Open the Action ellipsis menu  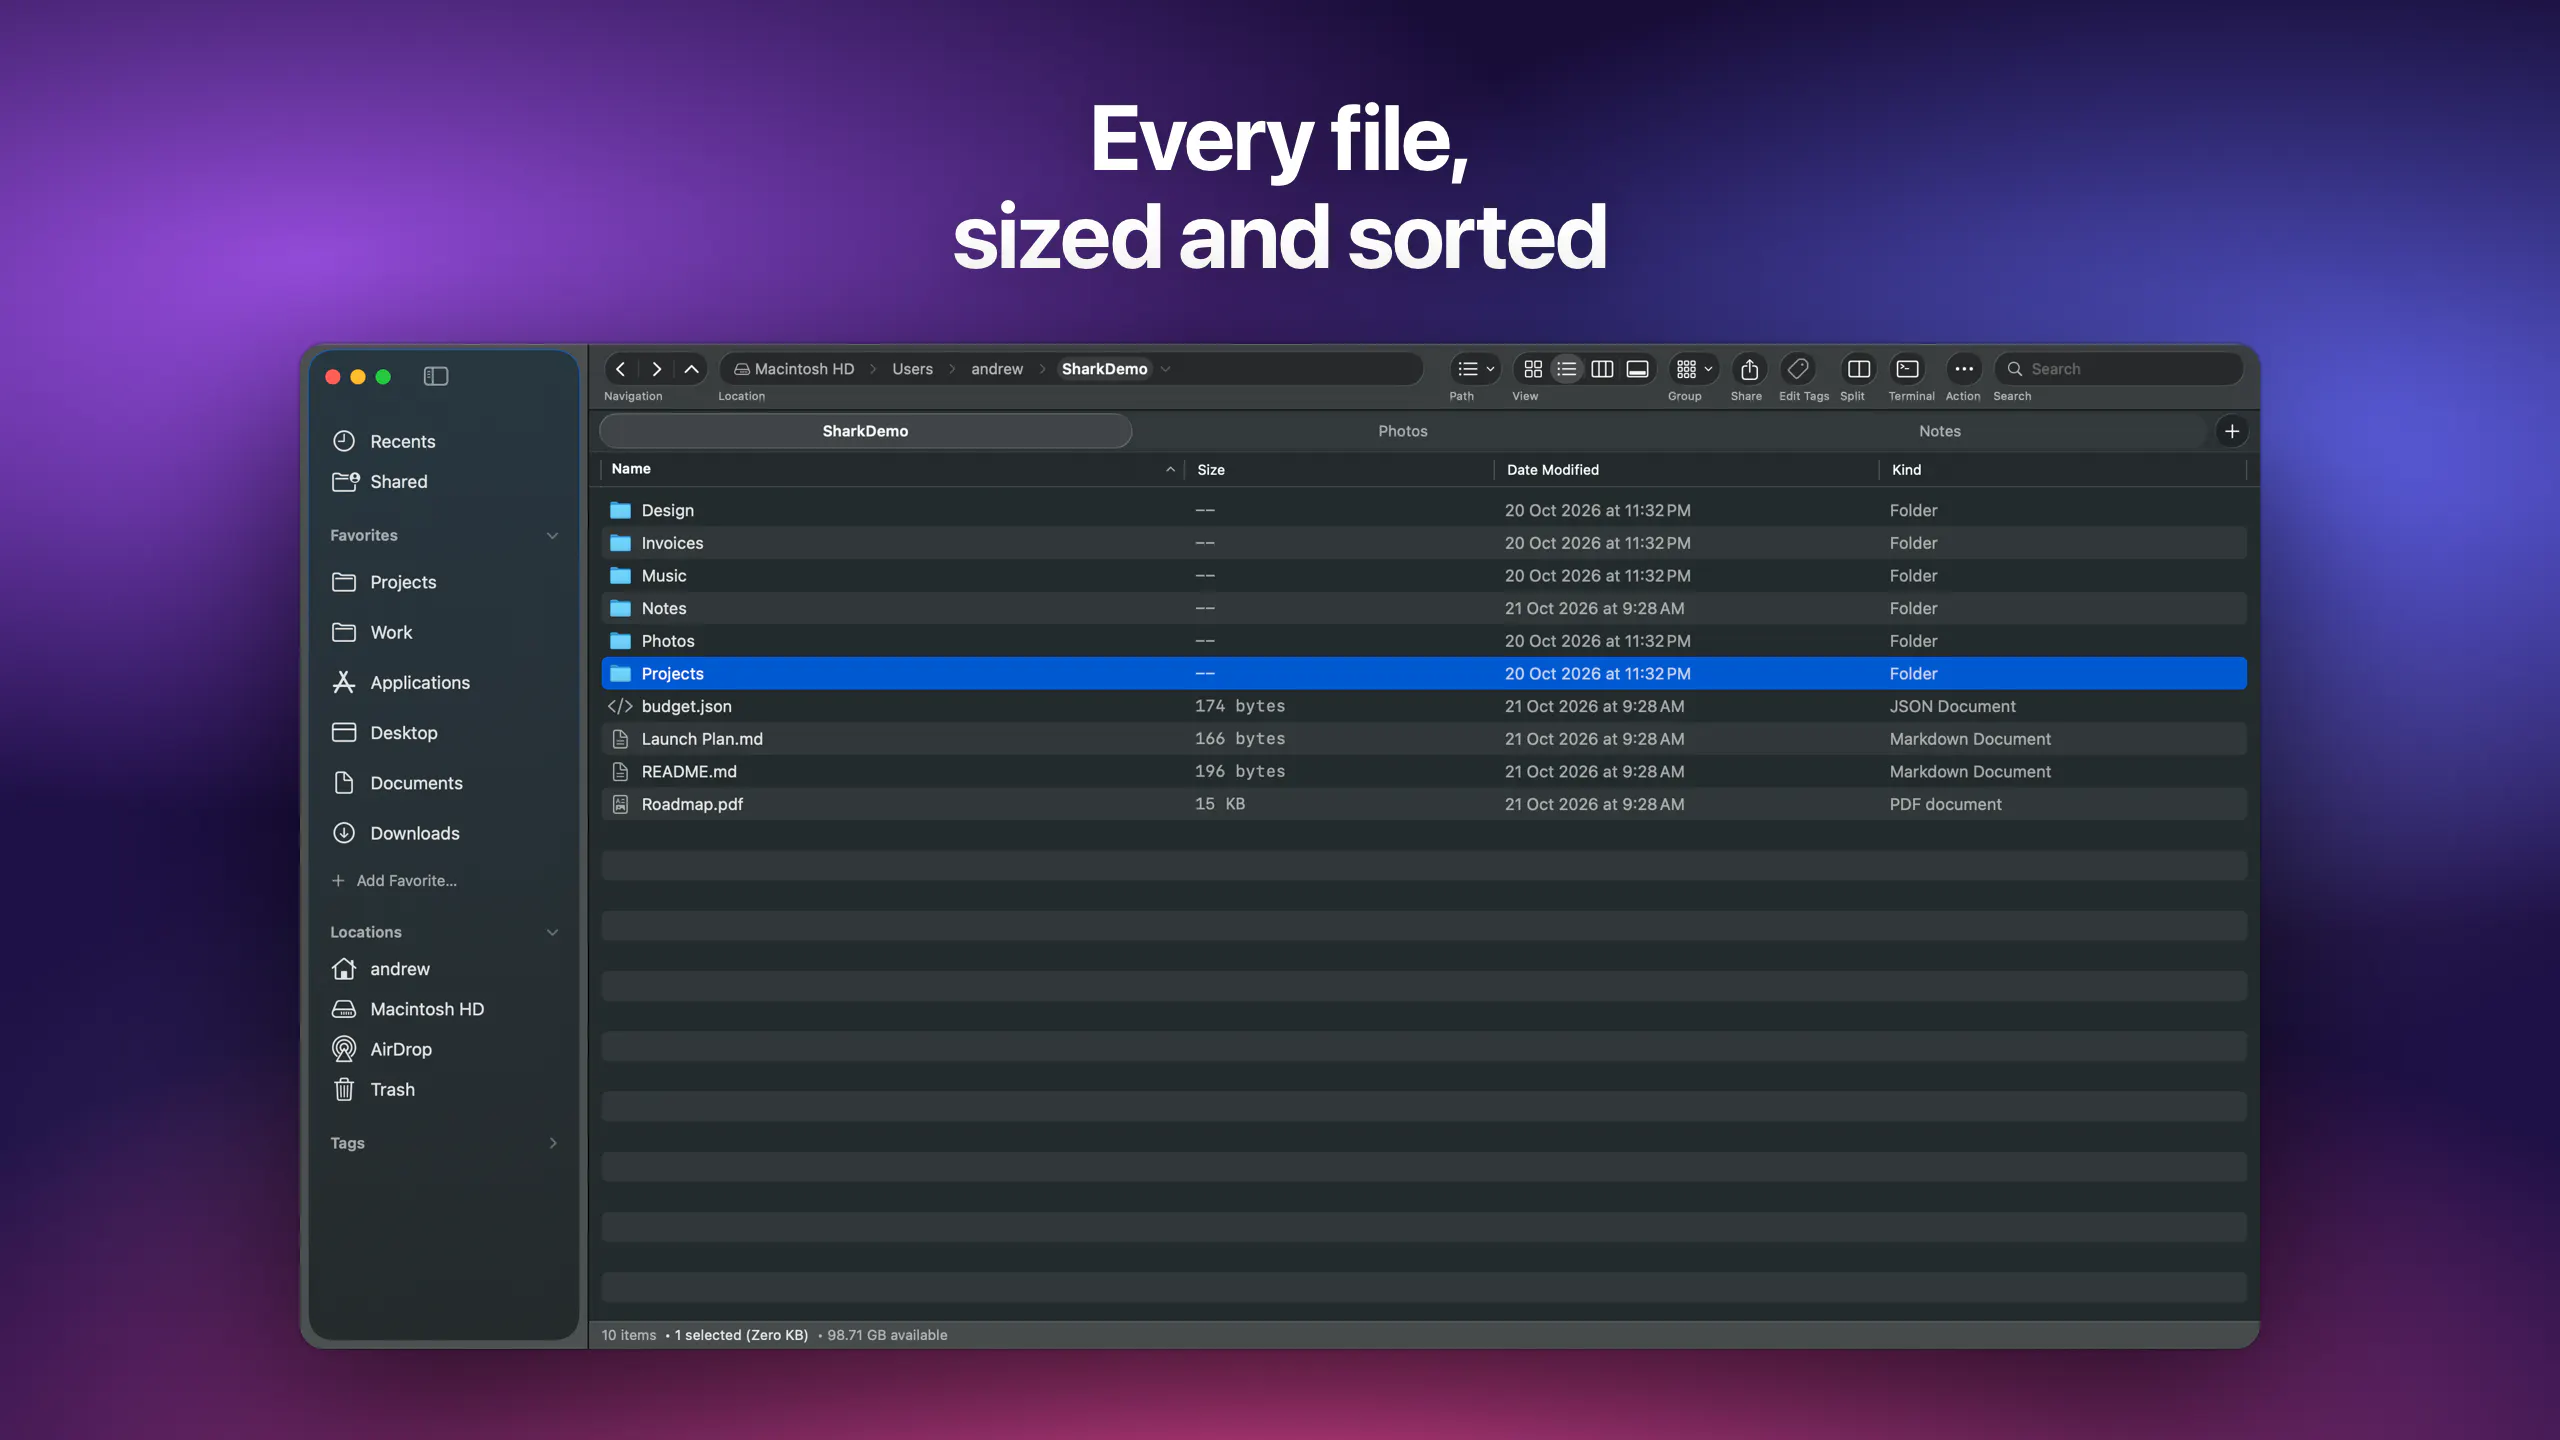1964,369
